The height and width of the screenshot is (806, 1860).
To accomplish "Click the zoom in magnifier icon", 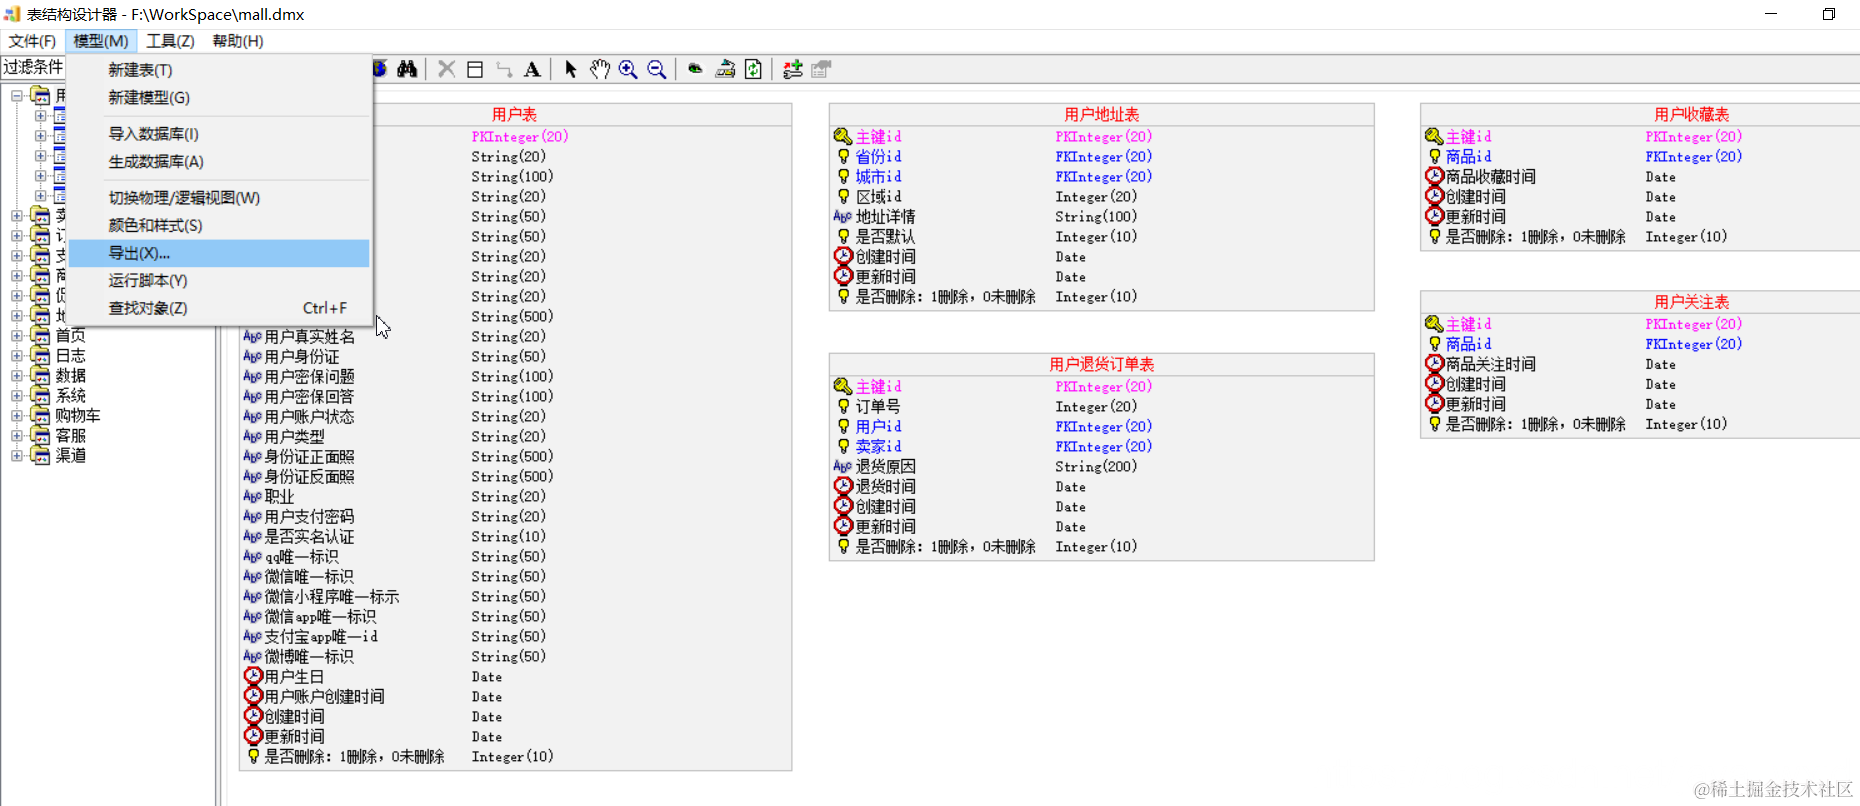I will pyautogui.click(x=628, y=69).
